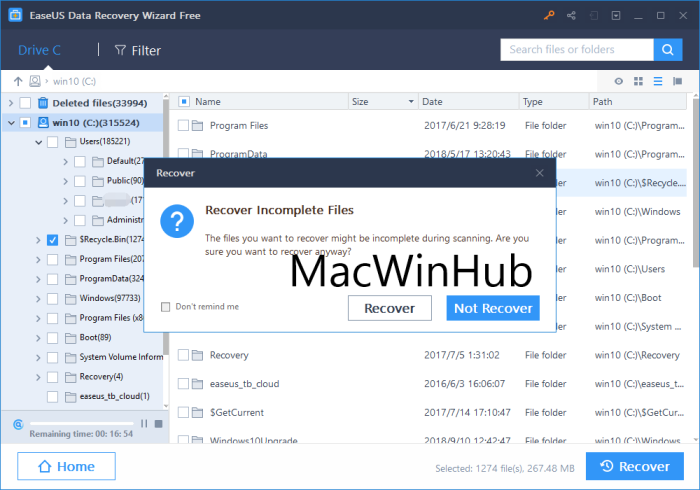Toggle the preview eye icon

tap(618, 81)
